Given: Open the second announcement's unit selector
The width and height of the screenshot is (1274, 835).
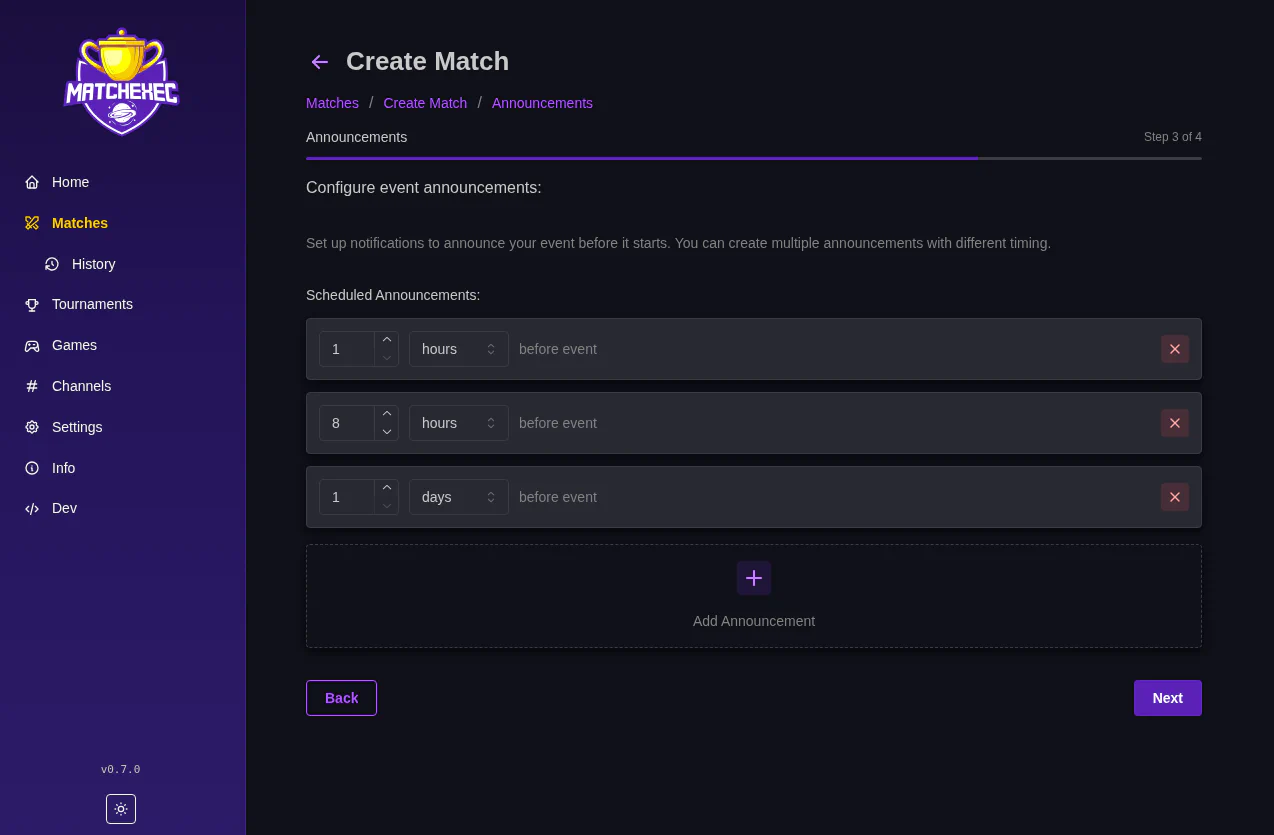Looking at the screenshot, I should coord(458,423).
